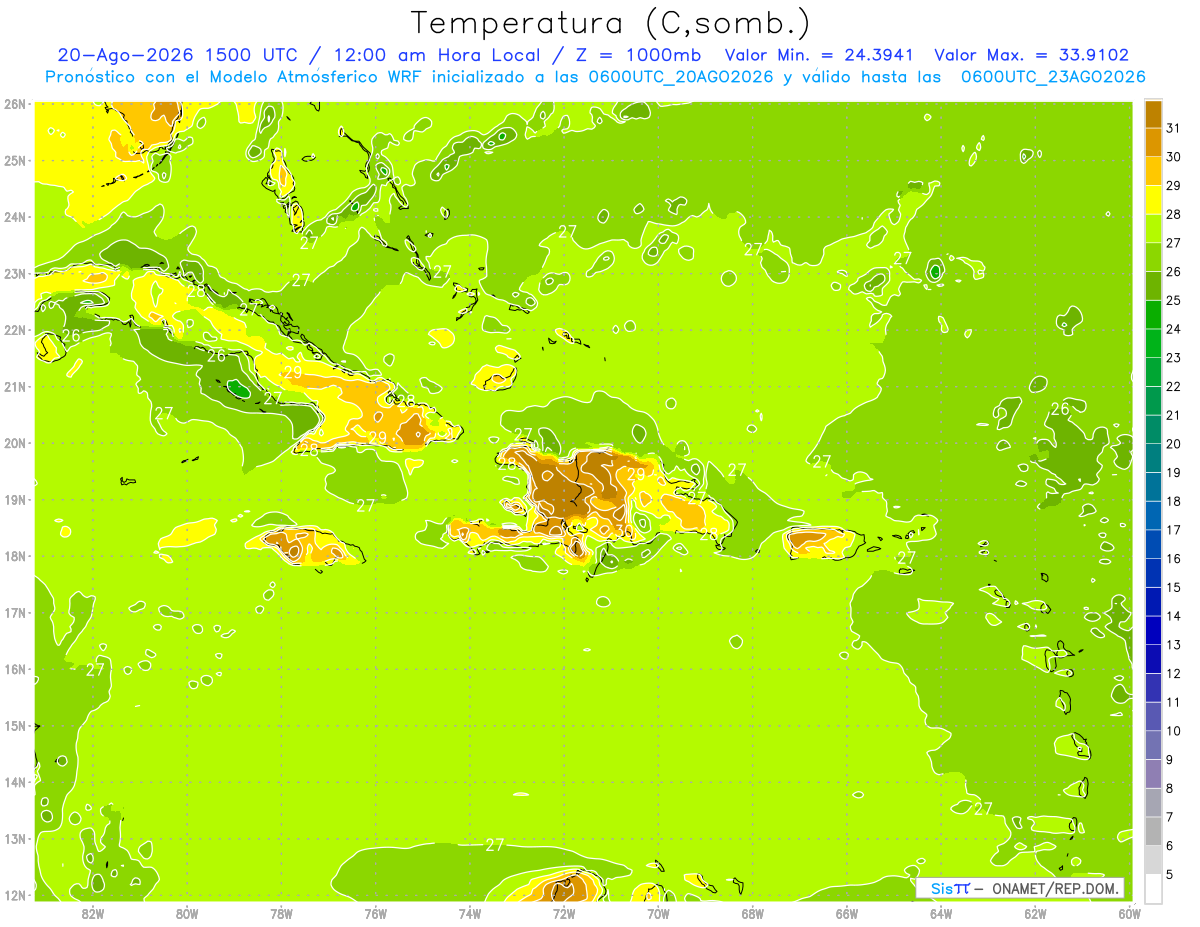Click the 'Z = 1000mb' level text

tap(638, 55)
